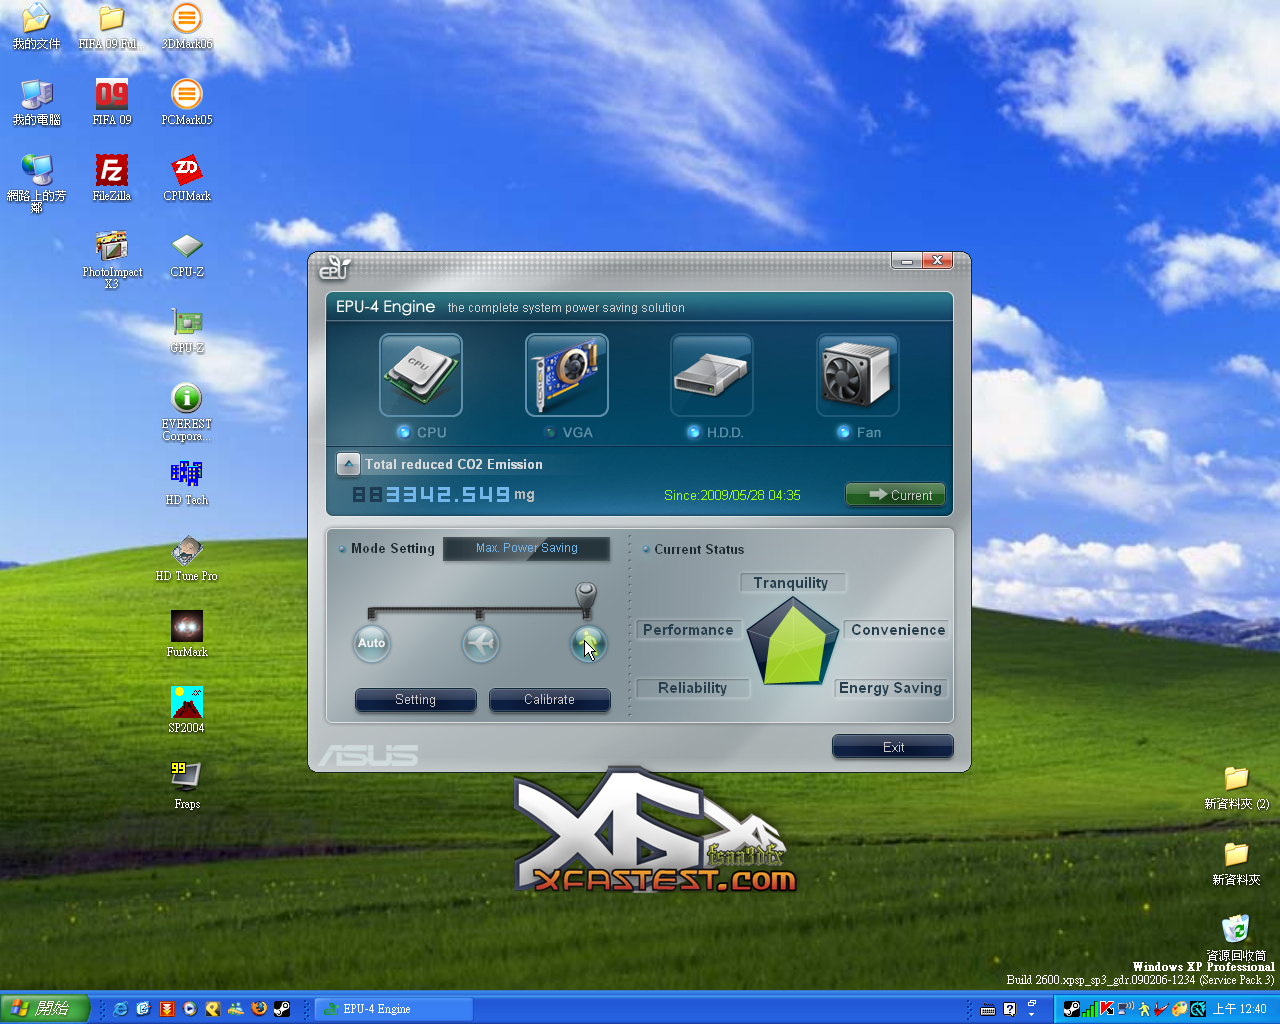Click the Calibrate button
Screen dimensions: 1280x1024
point(549,700)
